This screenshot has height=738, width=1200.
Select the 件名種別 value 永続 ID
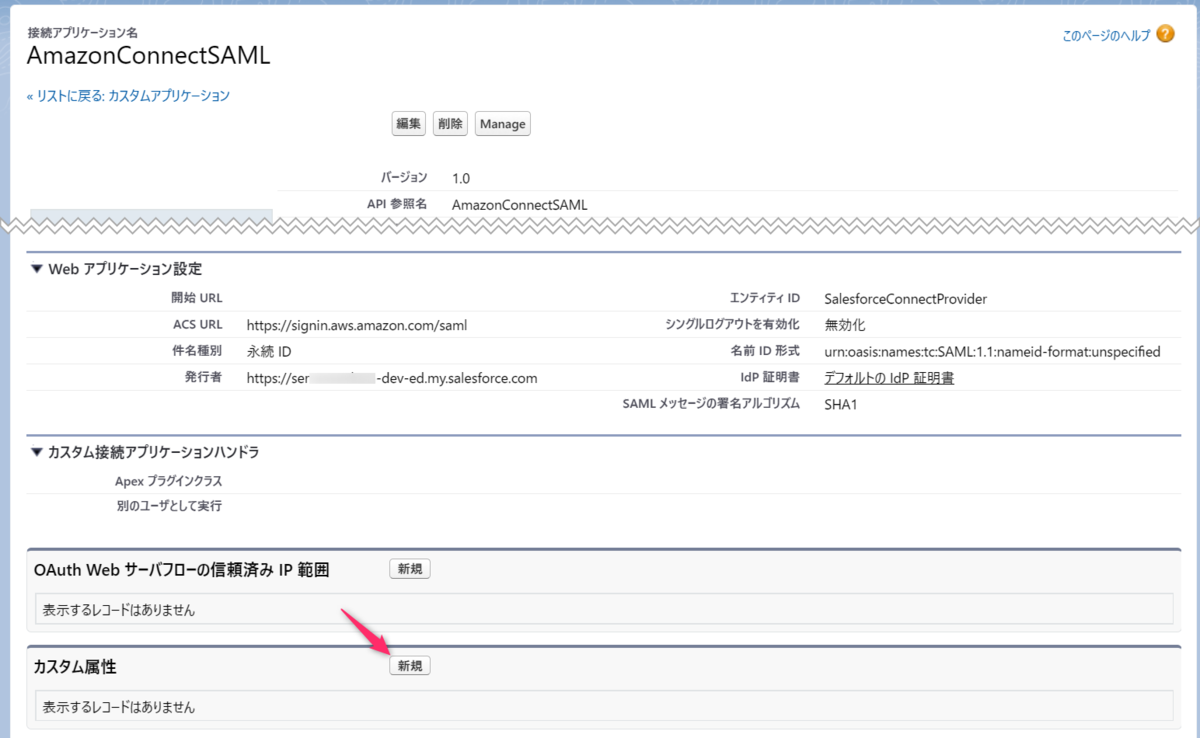[269, 352]
